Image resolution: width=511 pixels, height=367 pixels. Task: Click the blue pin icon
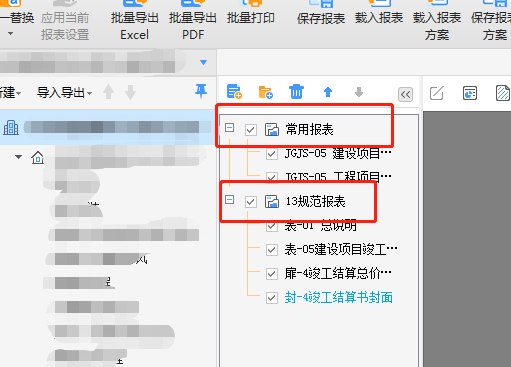(201, 91)
